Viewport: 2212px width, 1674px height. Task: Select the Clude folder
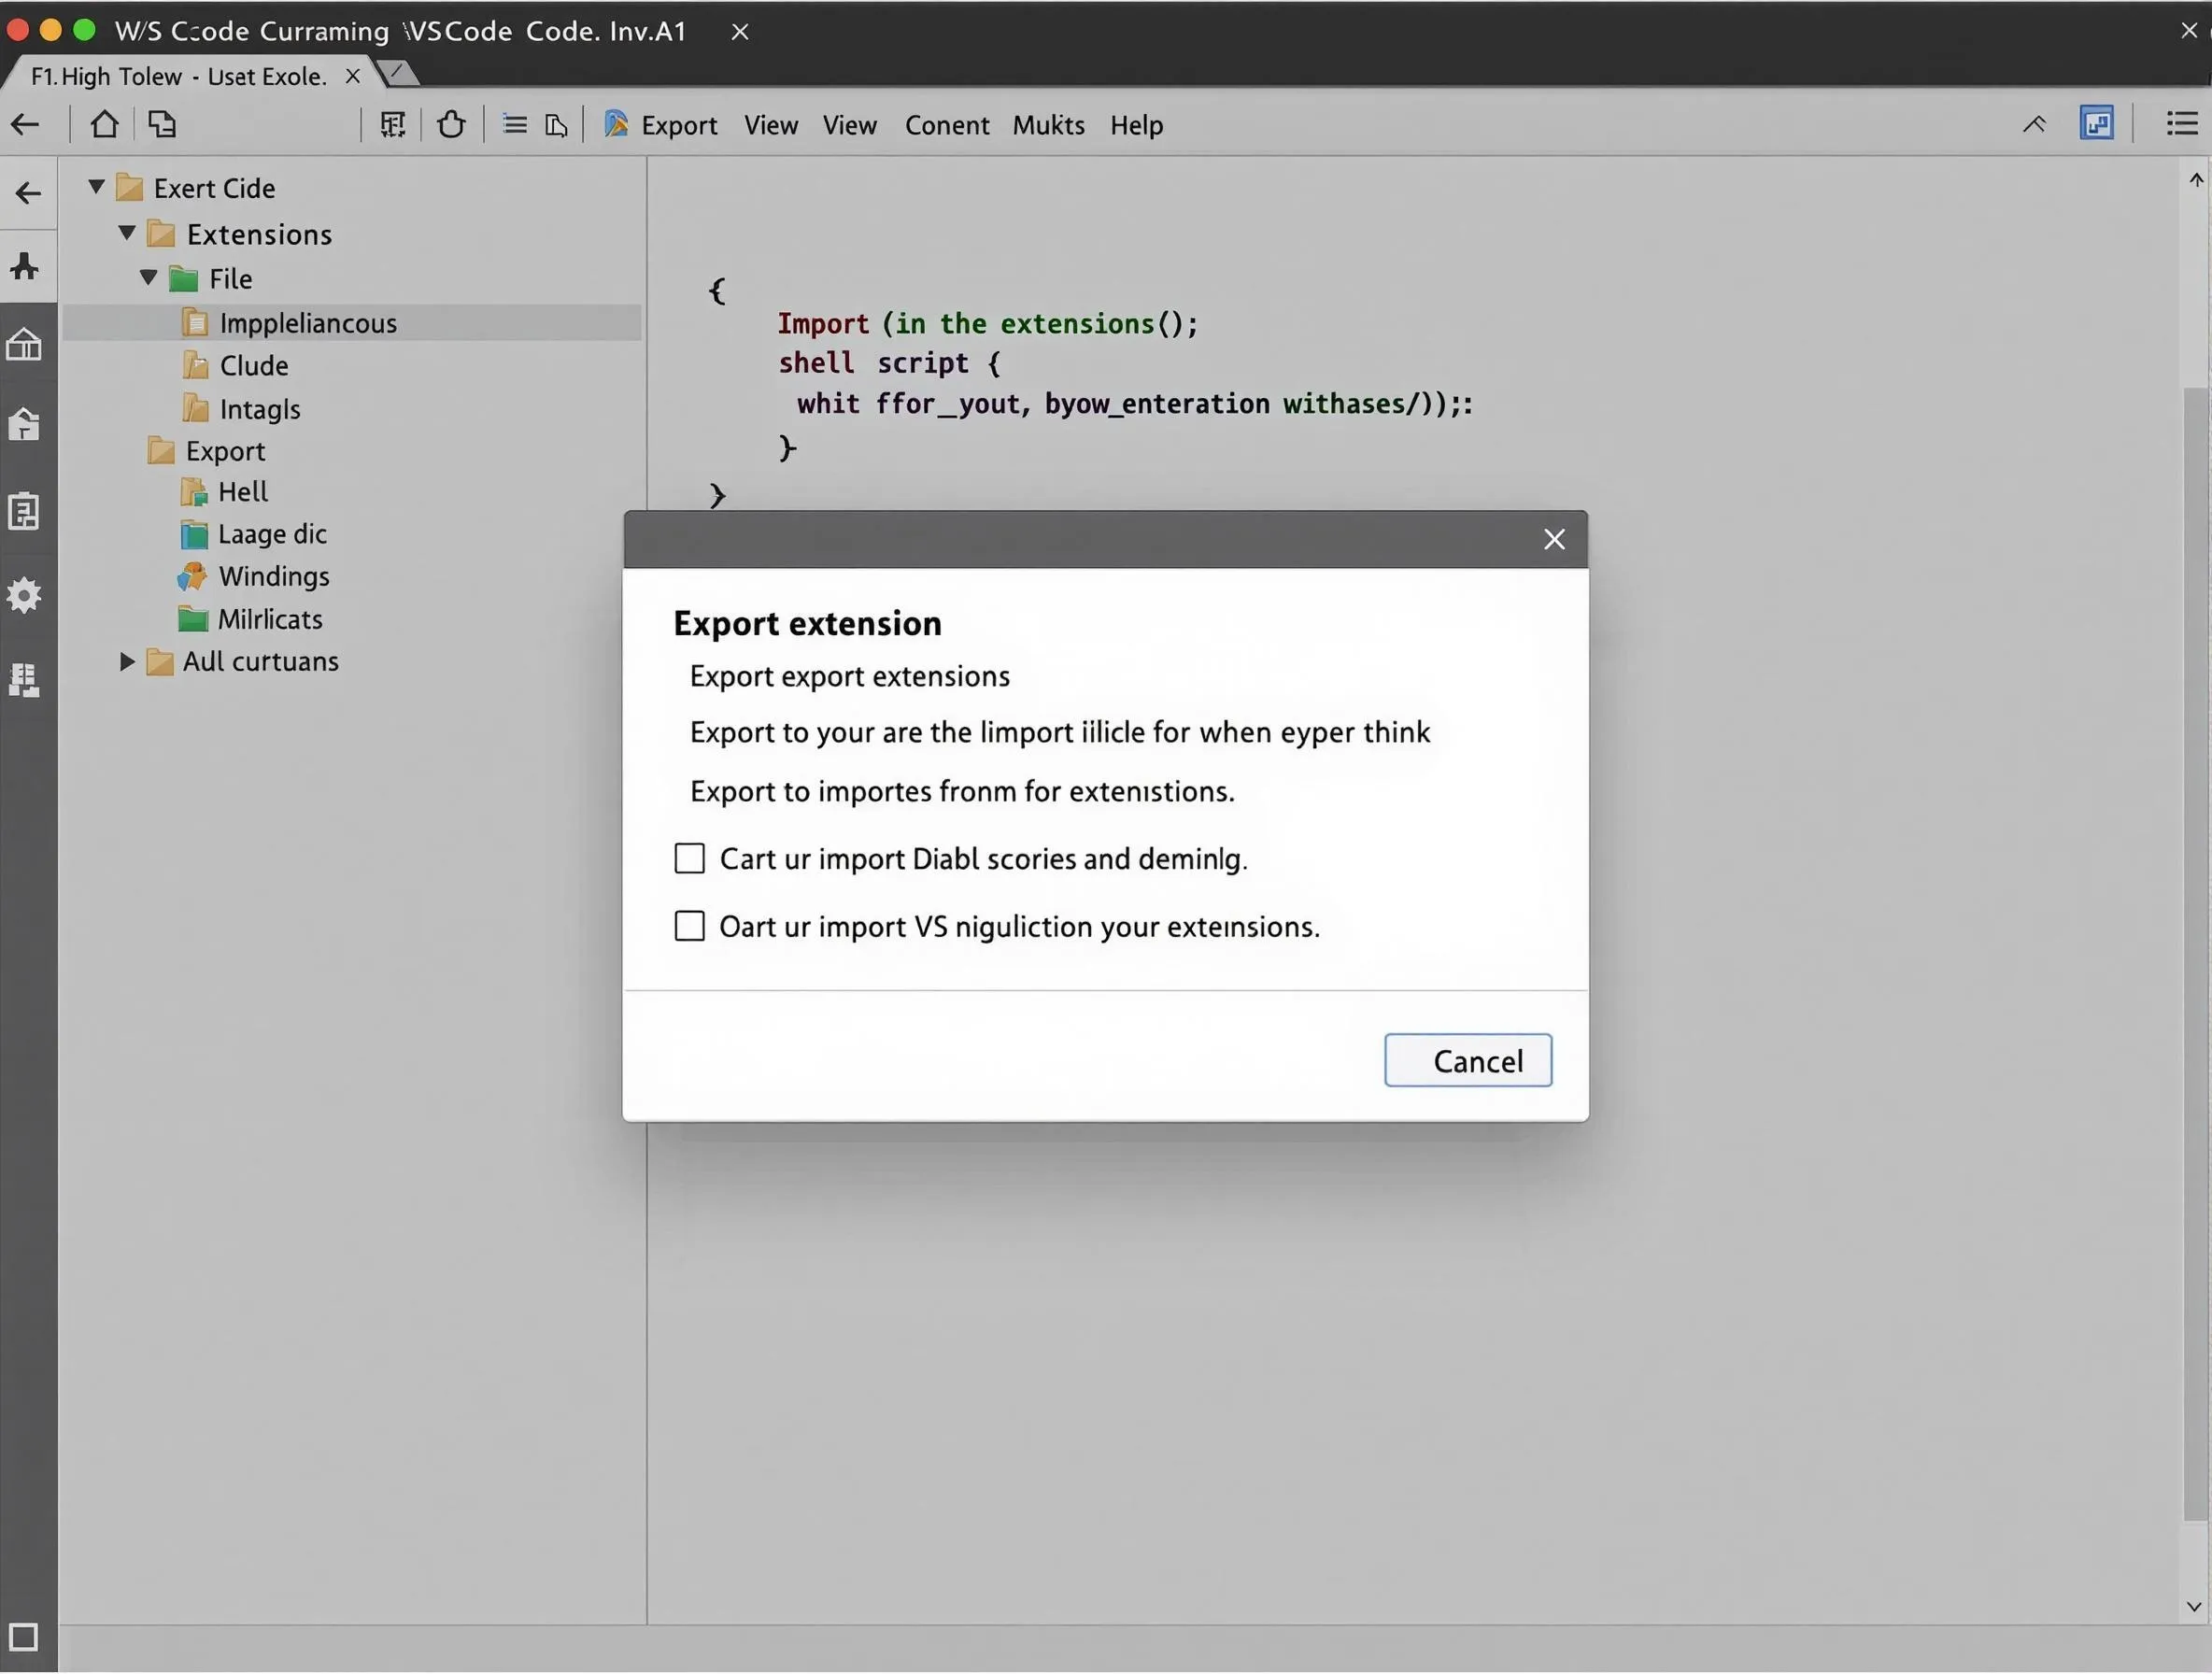254,366
